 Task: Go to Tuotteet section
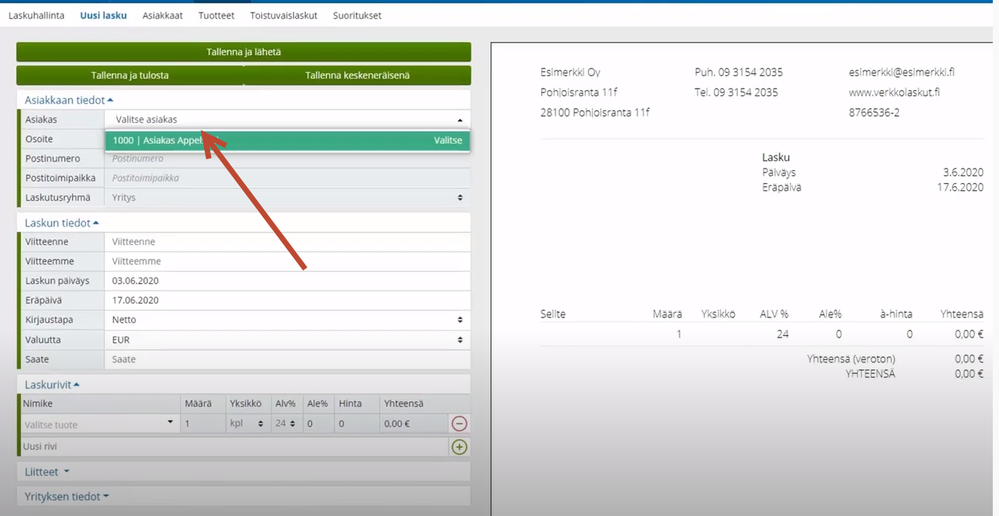coord(216,15)
